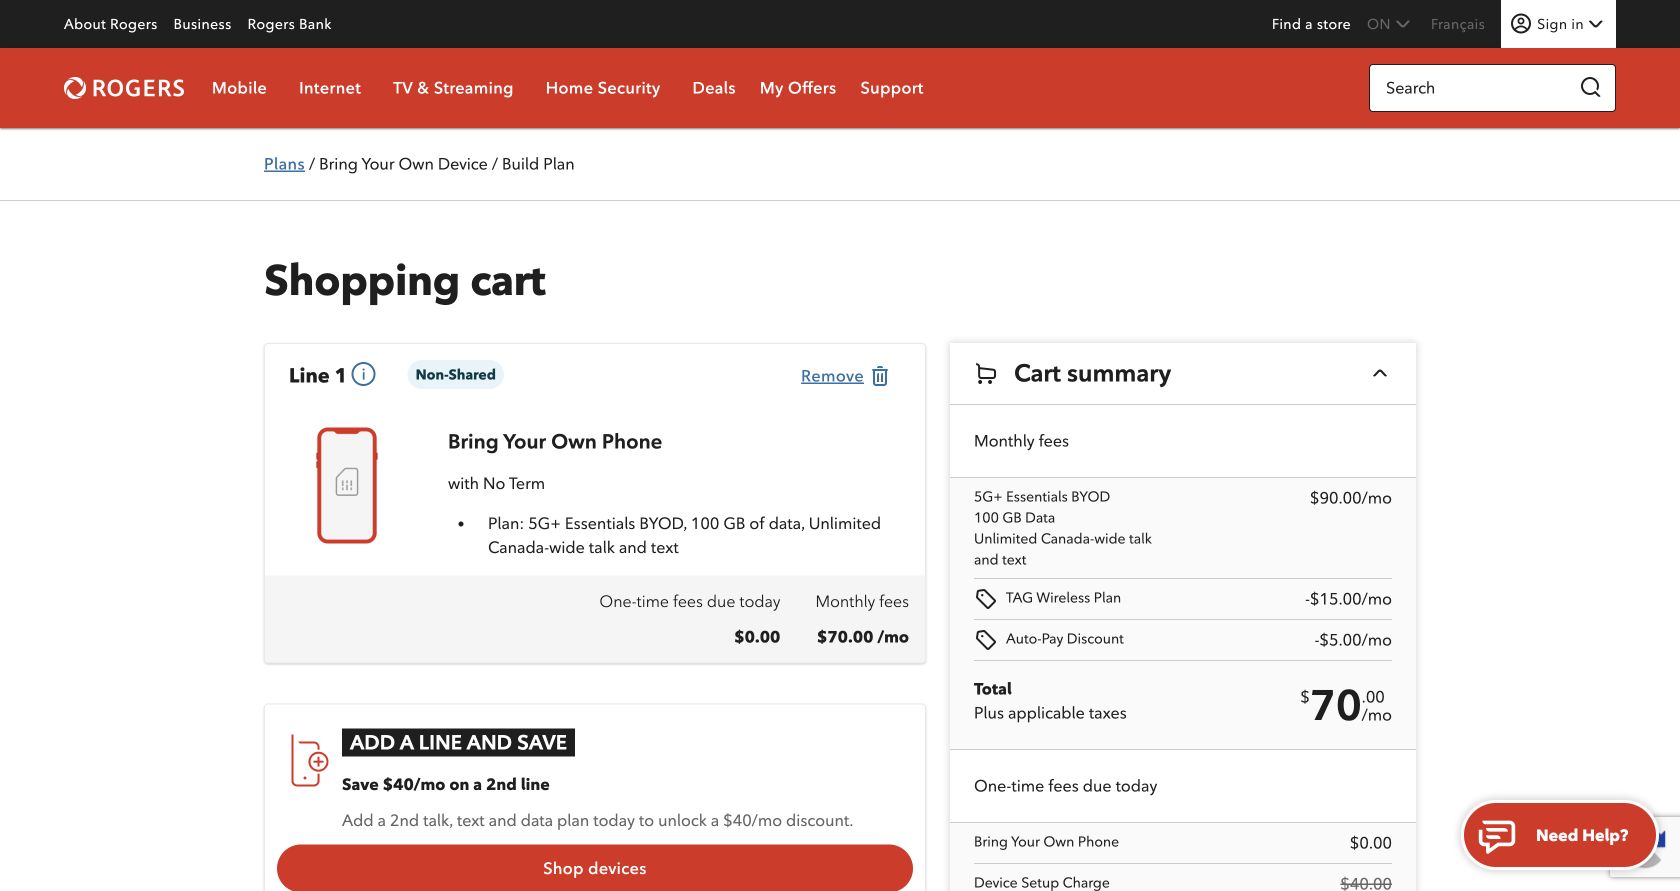1680x891 pixels.
Task: Click the "-$15.00/mo" TAG discount amount
Action: pos(1348,599)
